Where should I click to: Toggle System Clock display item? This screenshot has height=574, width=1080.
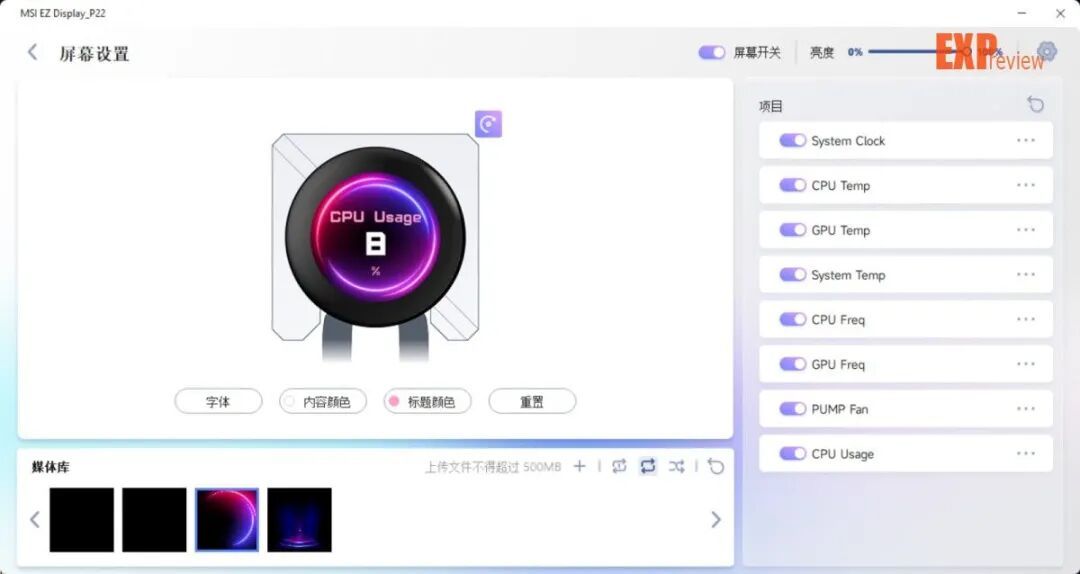click(x=792, y=141)
